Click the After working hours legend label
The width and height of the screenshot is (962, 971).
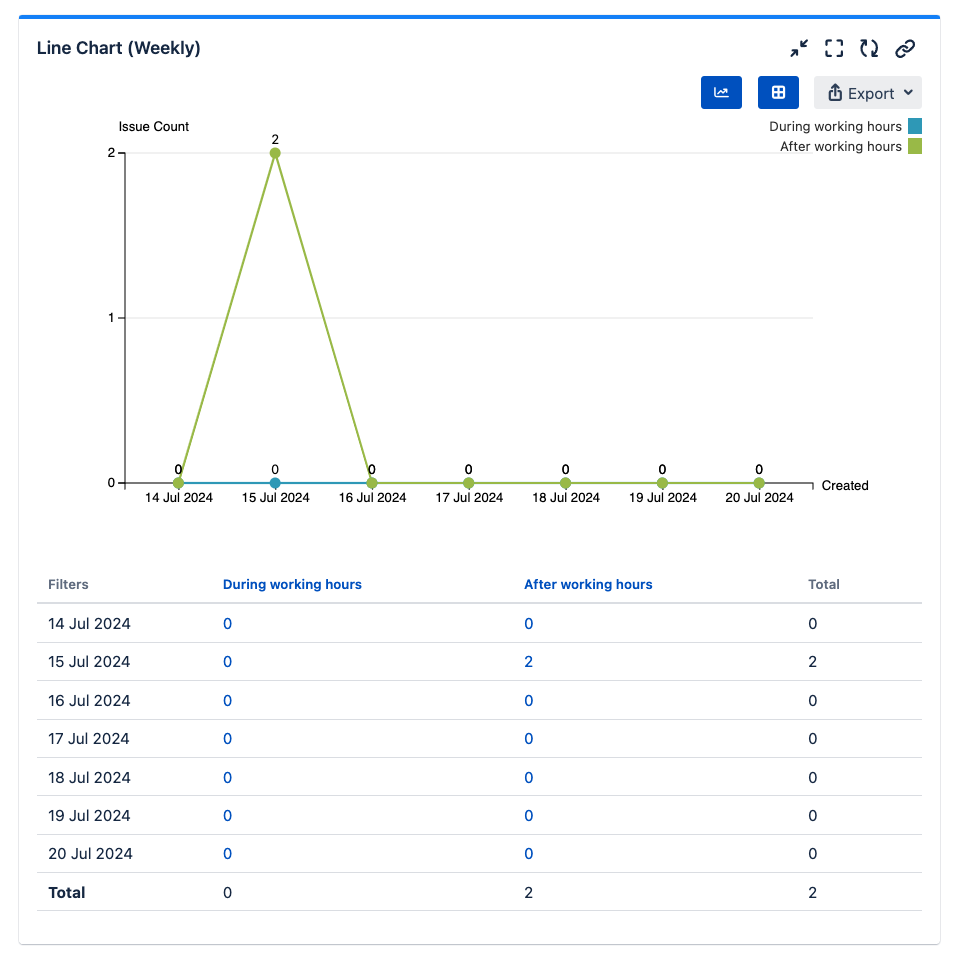840,147
